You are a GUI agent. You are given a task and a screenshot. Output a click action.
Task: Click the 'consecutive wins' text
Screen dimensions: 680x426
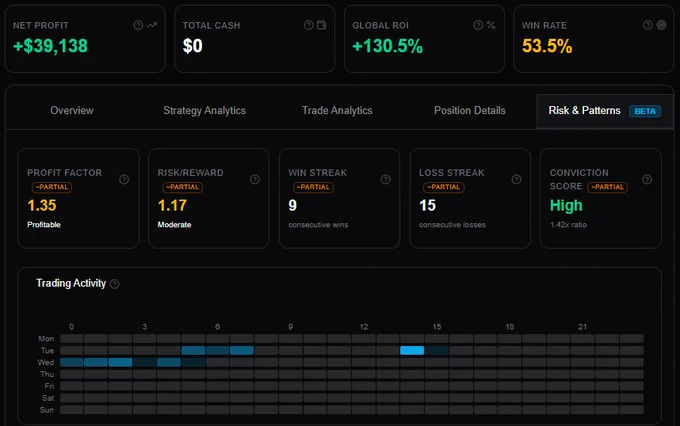(318, 225)
